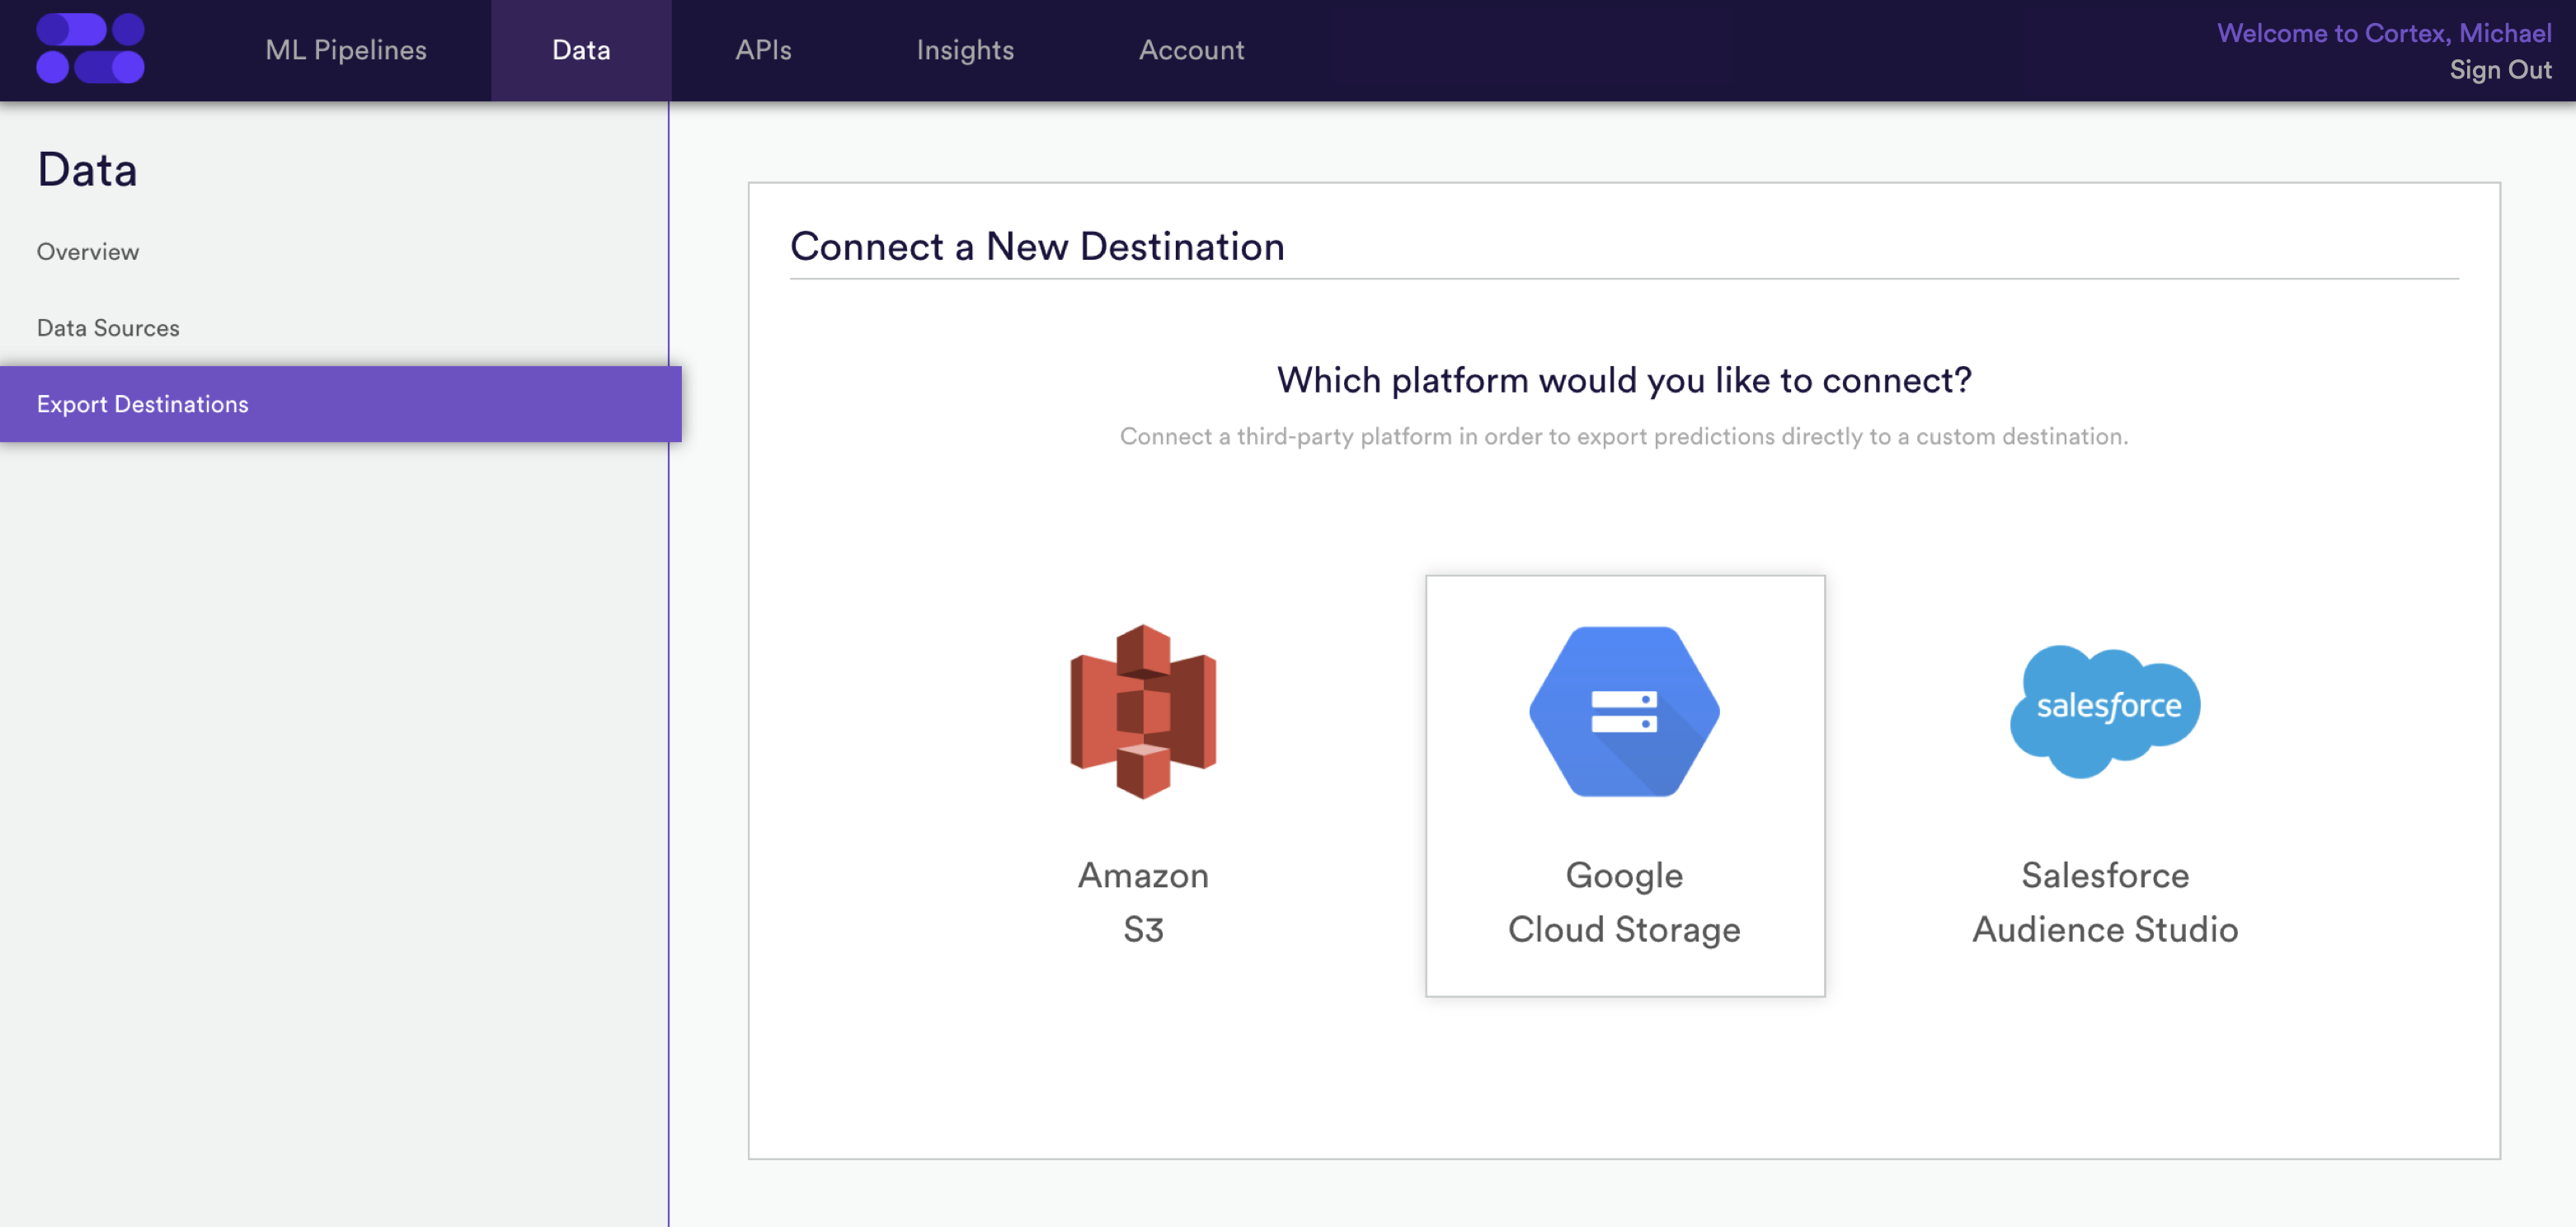Go to the APIs tab

point(763,50)
